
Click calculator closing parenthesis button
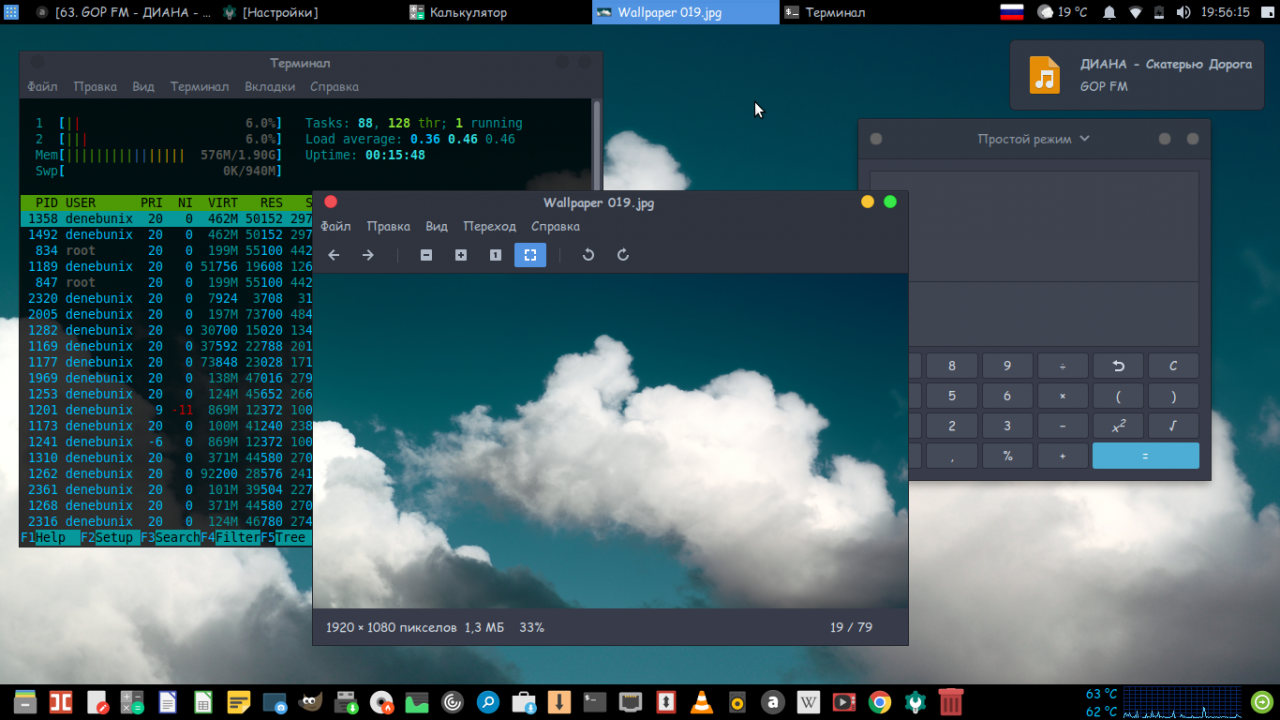1173,396
